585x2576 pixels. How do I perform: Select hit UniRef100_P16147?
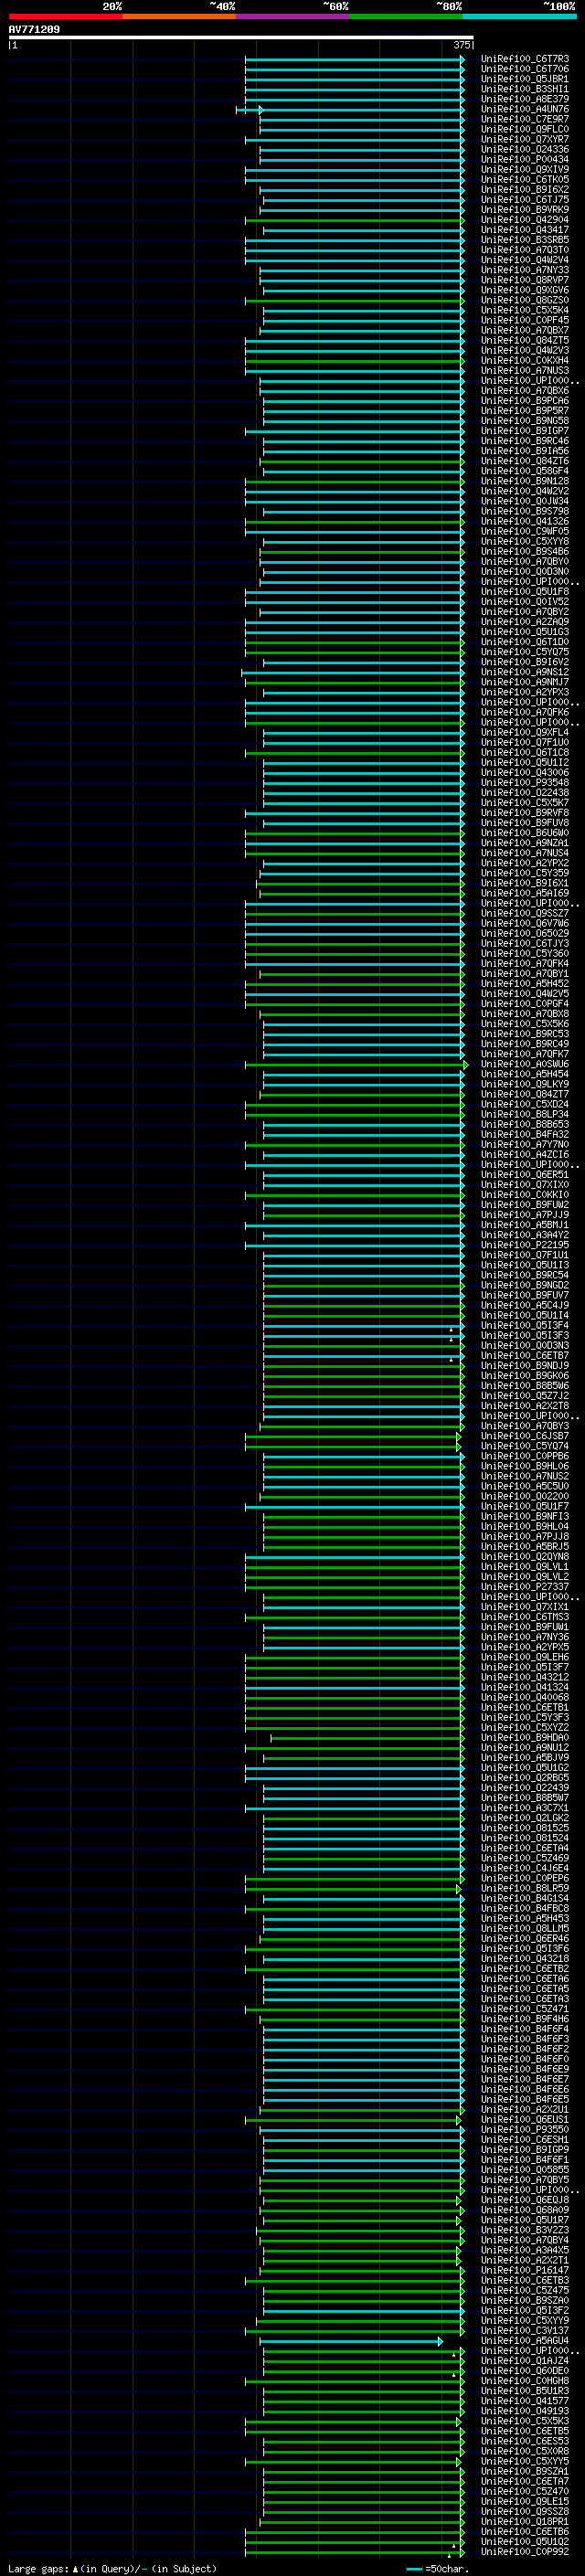click(524, 2270)
